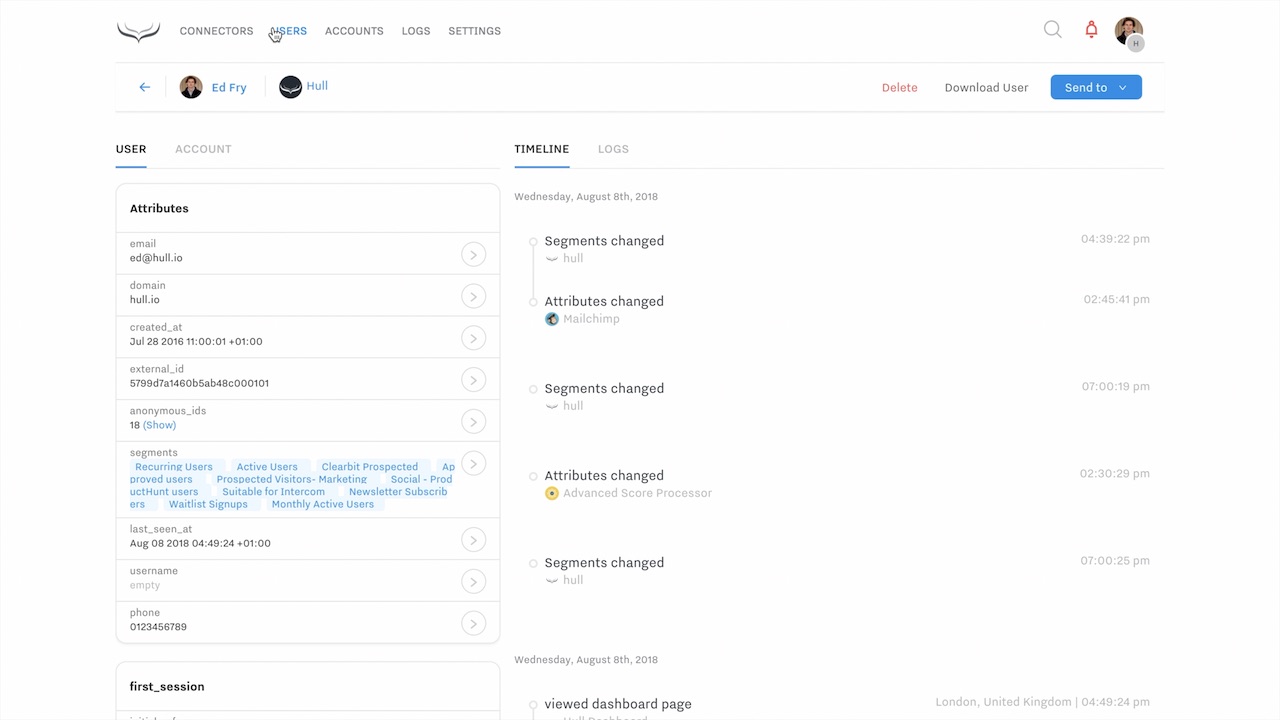Image resolution: width=1280 pixels, height=720 pixels.
Task: Open phone attribute arrow
Action: 473,624
